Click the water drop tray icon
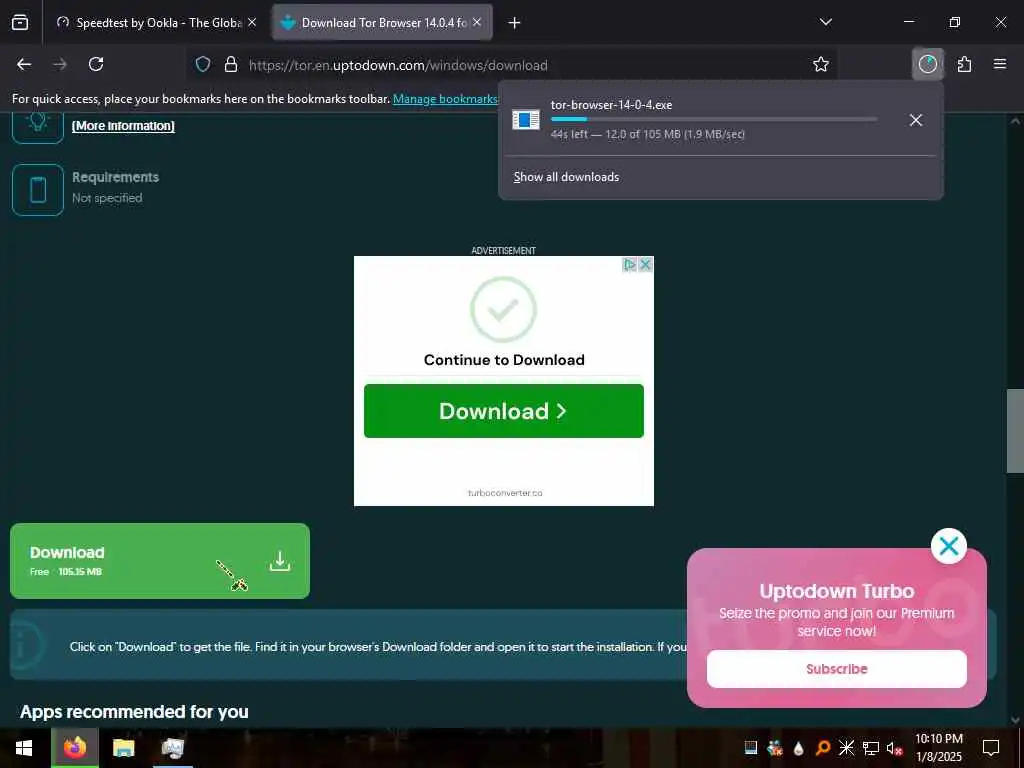1024x768 pixels. pos(799,748)
